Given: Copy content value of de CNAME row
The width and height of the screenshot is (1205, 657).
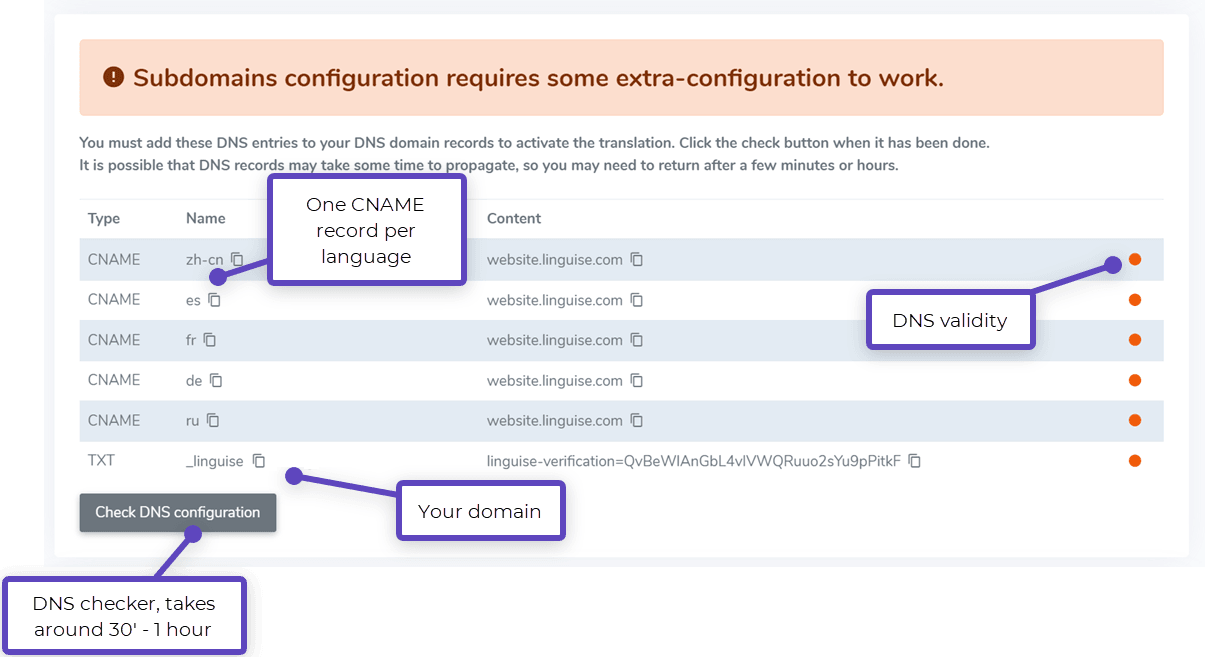Looking at the screenshot, I should (637, 380).
